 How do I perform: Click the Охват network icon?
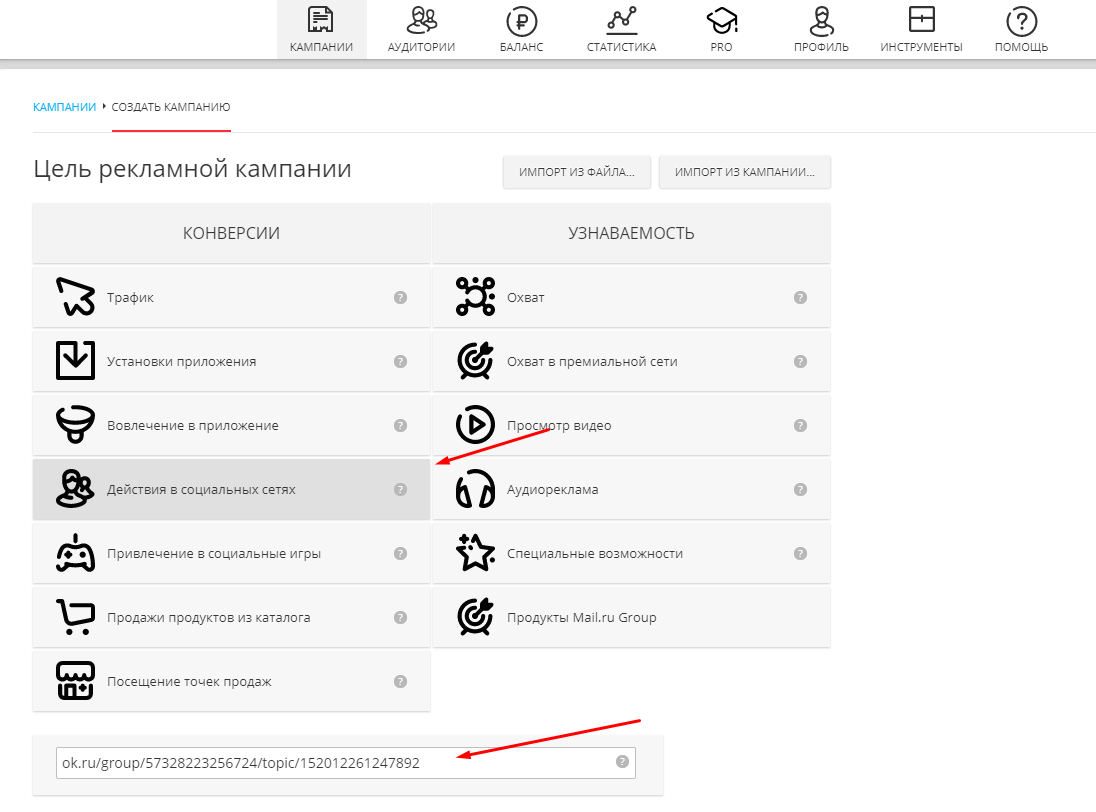(x=475, y=297)
